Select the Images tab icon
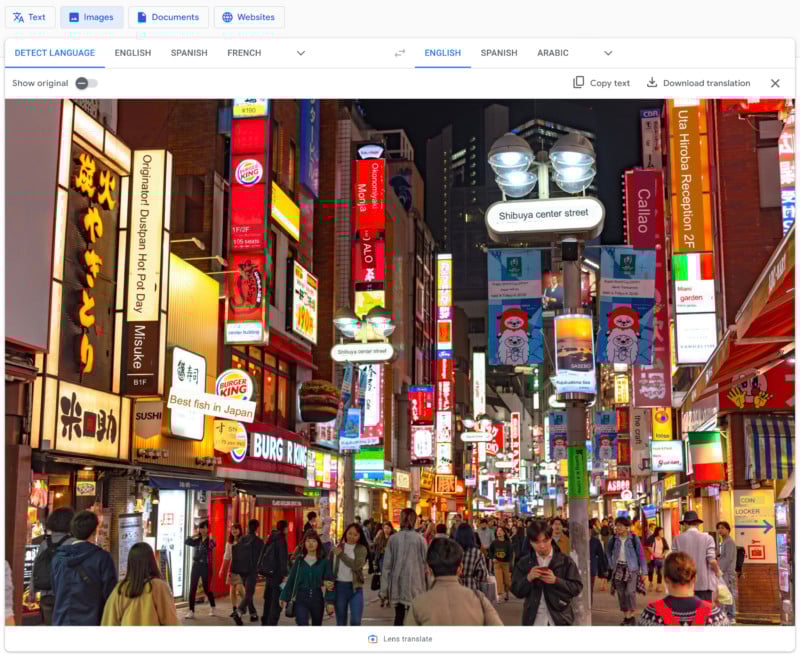This screenshot has height=656, width=800. click(74, 17)
